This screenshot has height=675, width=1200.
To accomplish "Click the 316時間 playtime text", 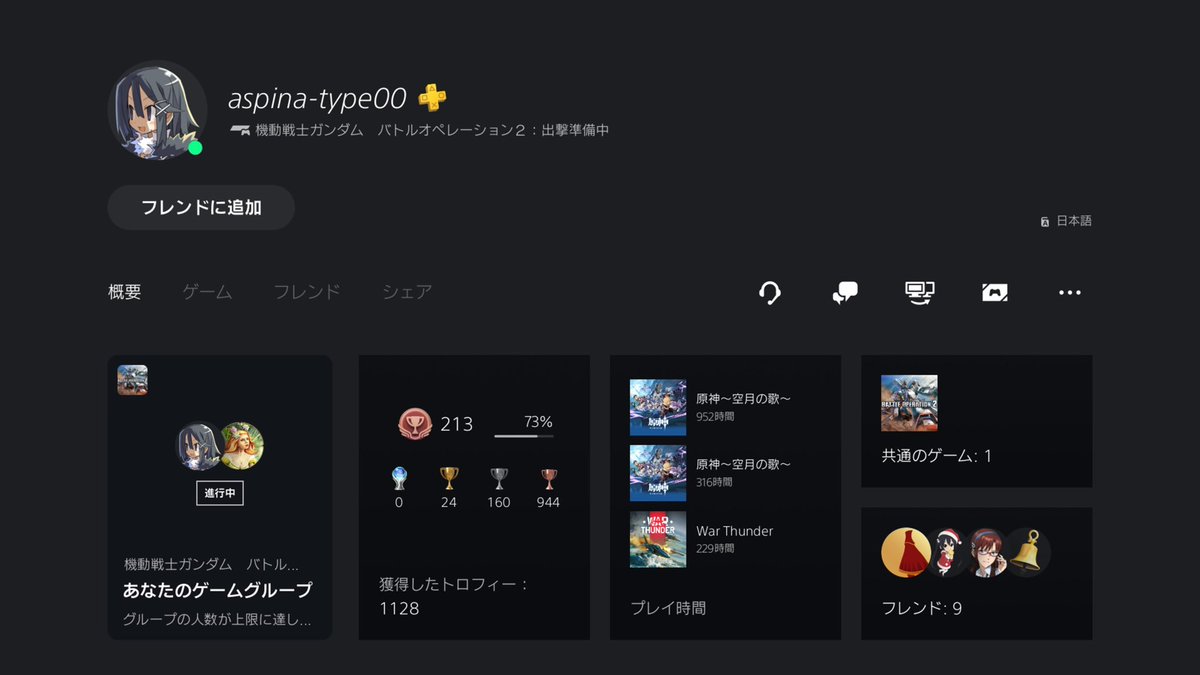I will coord(715,482).
